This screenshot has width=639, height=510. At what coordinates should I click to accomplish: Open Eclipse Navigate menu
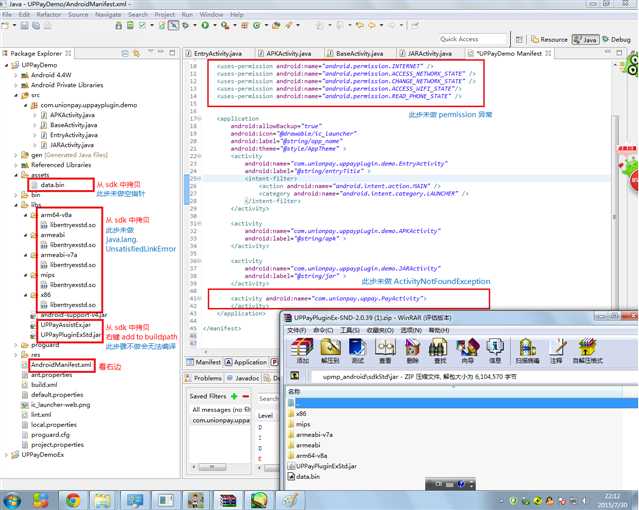(108, 15)
